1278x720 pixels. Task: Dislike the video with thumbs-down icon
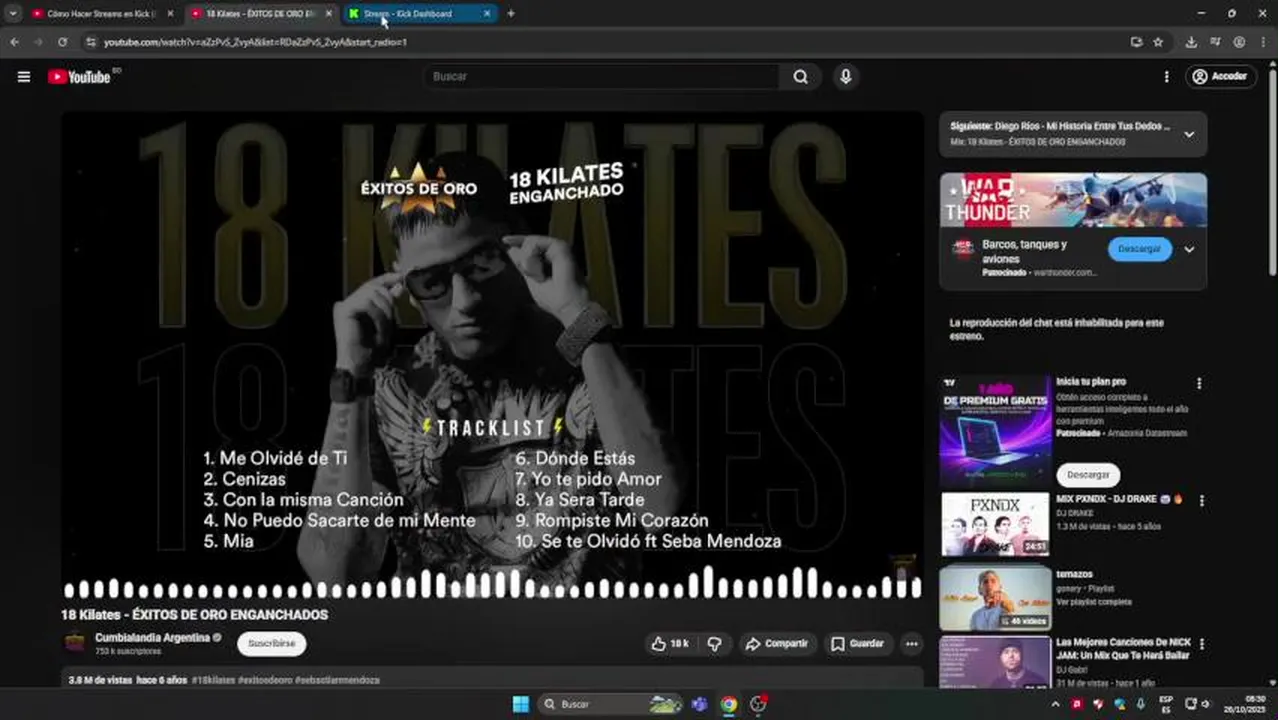click(714, 644)
